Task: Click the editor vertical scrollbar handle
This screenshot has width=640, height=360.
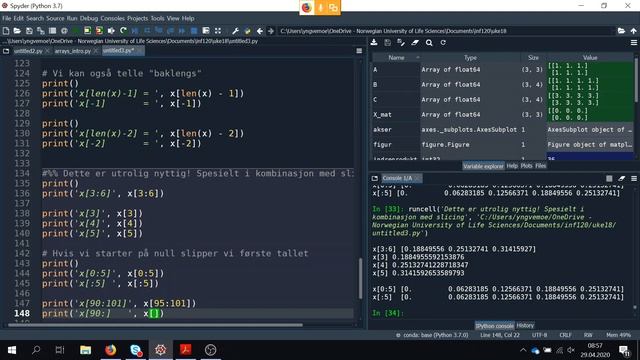Action: click(x=360, y=278)
